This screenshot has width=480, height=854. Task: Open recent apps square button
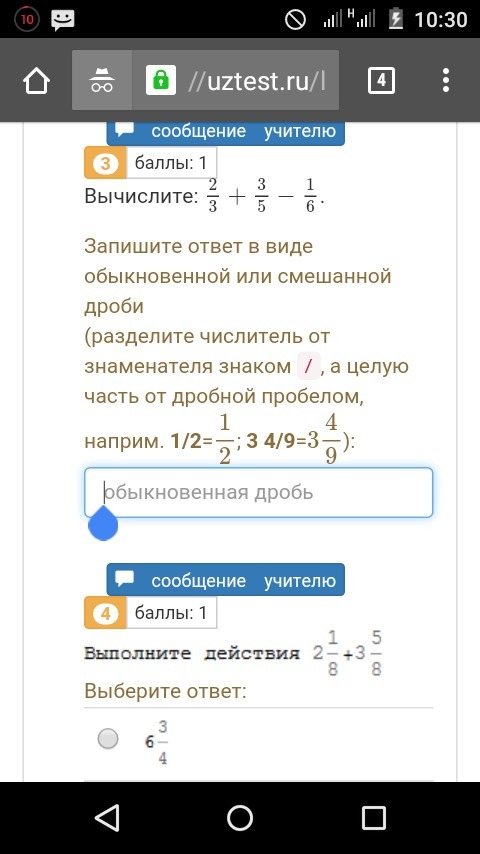click(374, 818)
